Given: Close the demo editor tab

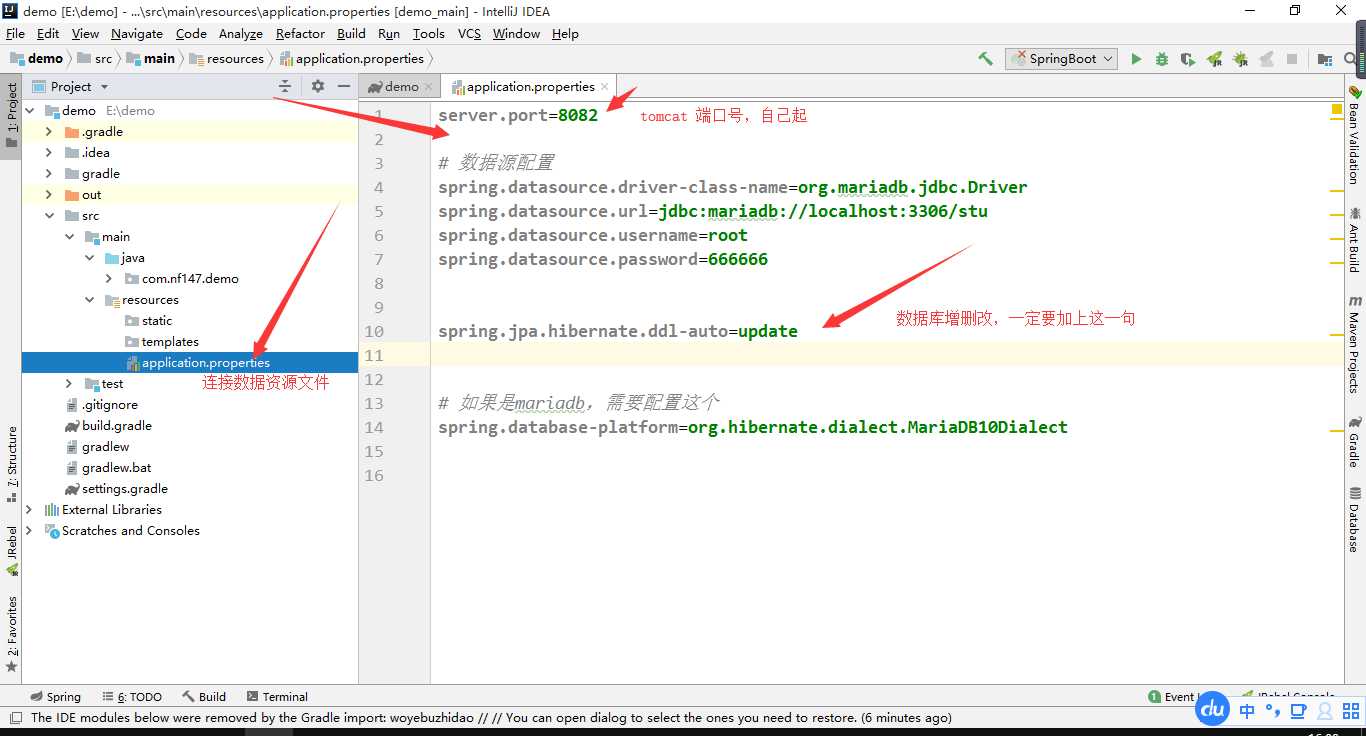Looking at the screenshot, I should pos(429,87).
